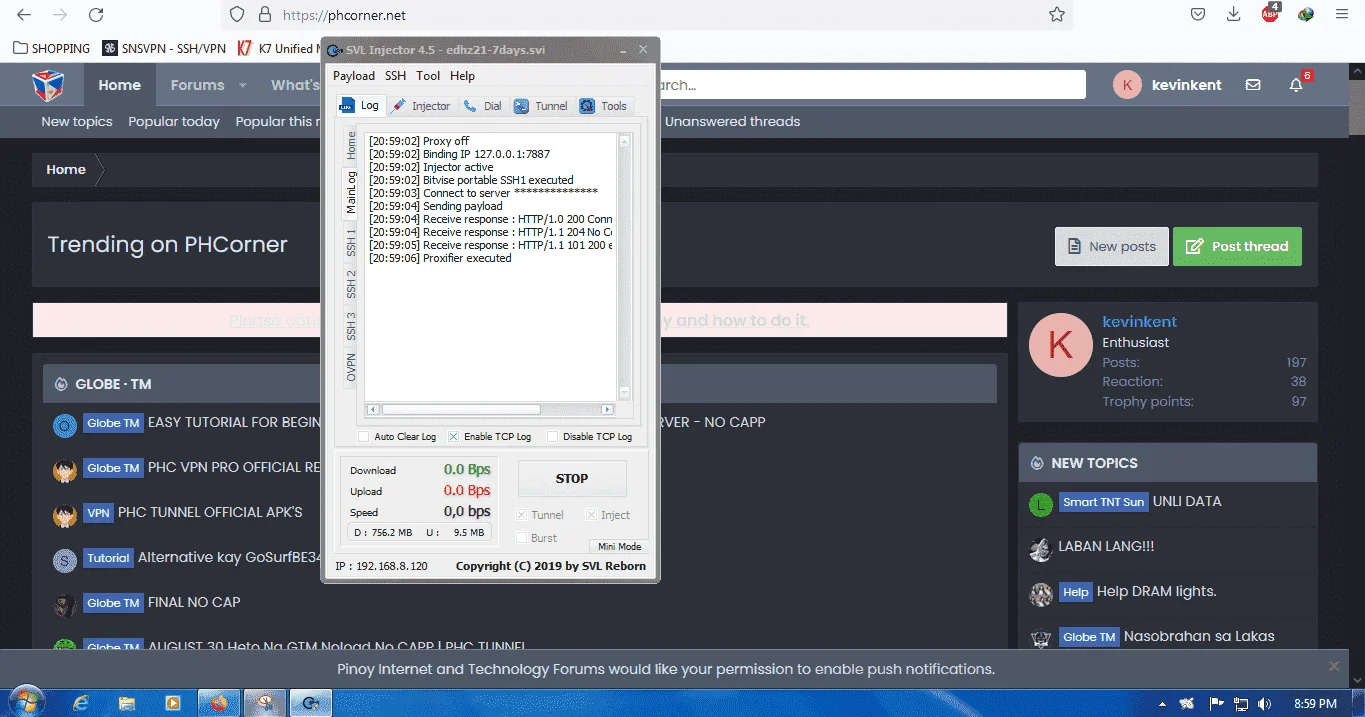This screenshot has height=717, width=1365.
Task: Open the inbox envelope icon
Action: pos(1253,85)
